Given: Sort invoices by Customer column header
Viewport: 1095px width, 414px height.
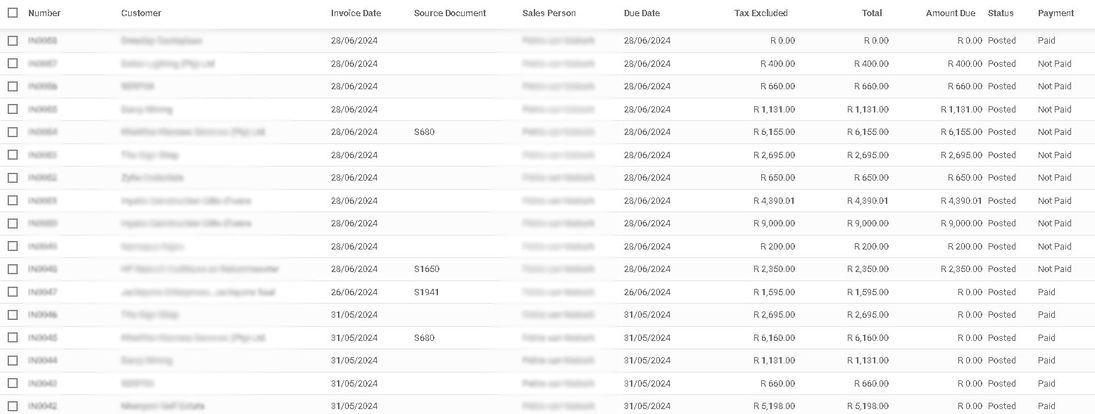Looking at the screenshot, I should click(x=141, y=14).
